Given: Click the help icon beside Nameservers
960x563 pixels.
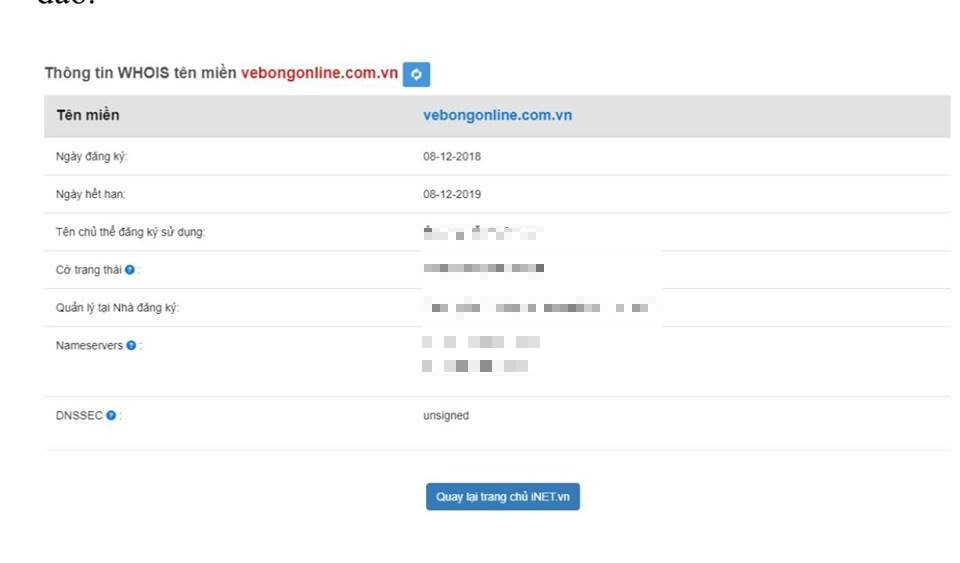Looking at the screenshot, I should coord(132,346).
